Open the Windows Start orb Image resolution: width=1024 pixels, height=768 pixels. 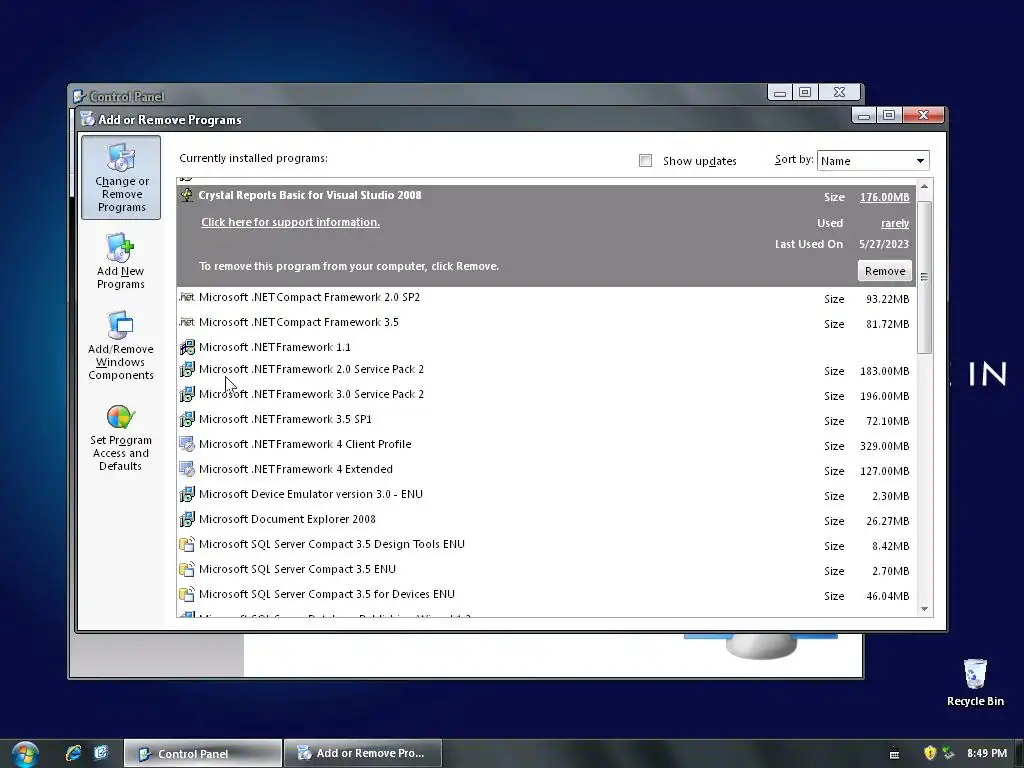[x=25, y=754]
